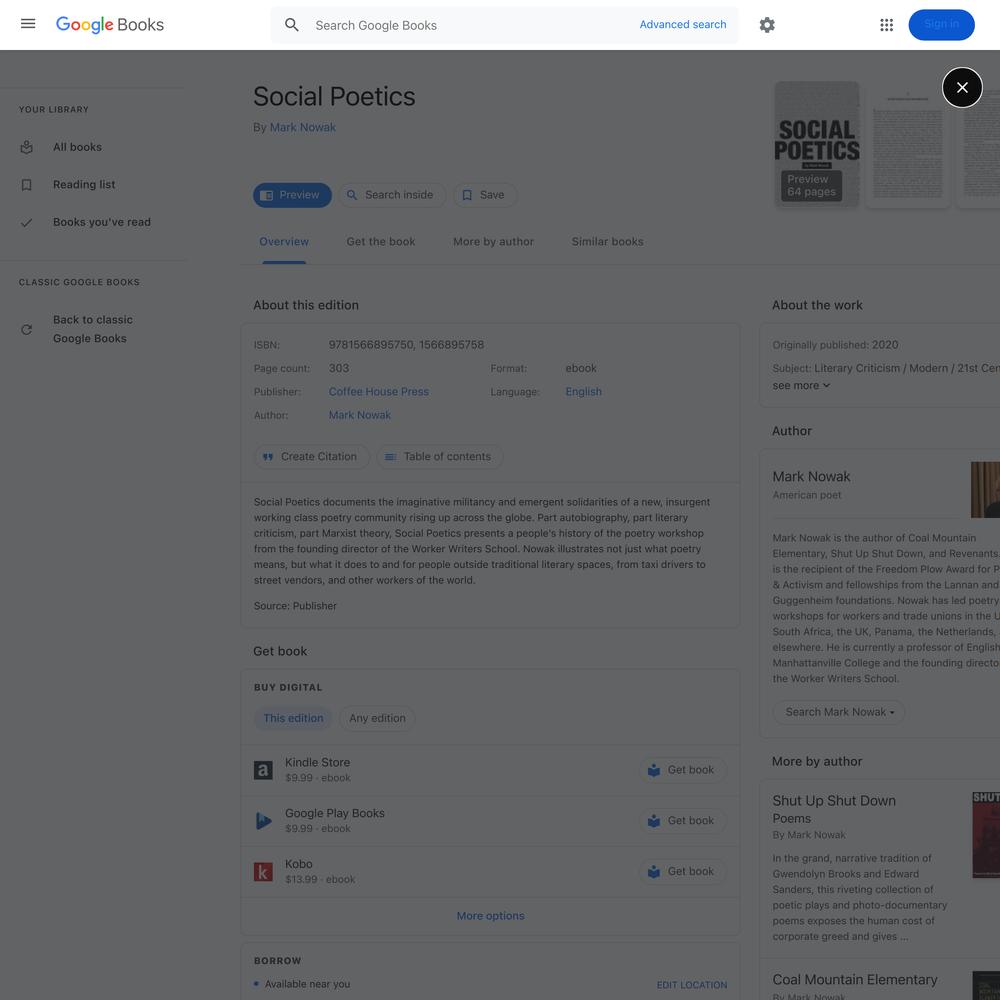Select This edition filter chip
This screenshot has height=1000, width=1000.
point(293,718)
